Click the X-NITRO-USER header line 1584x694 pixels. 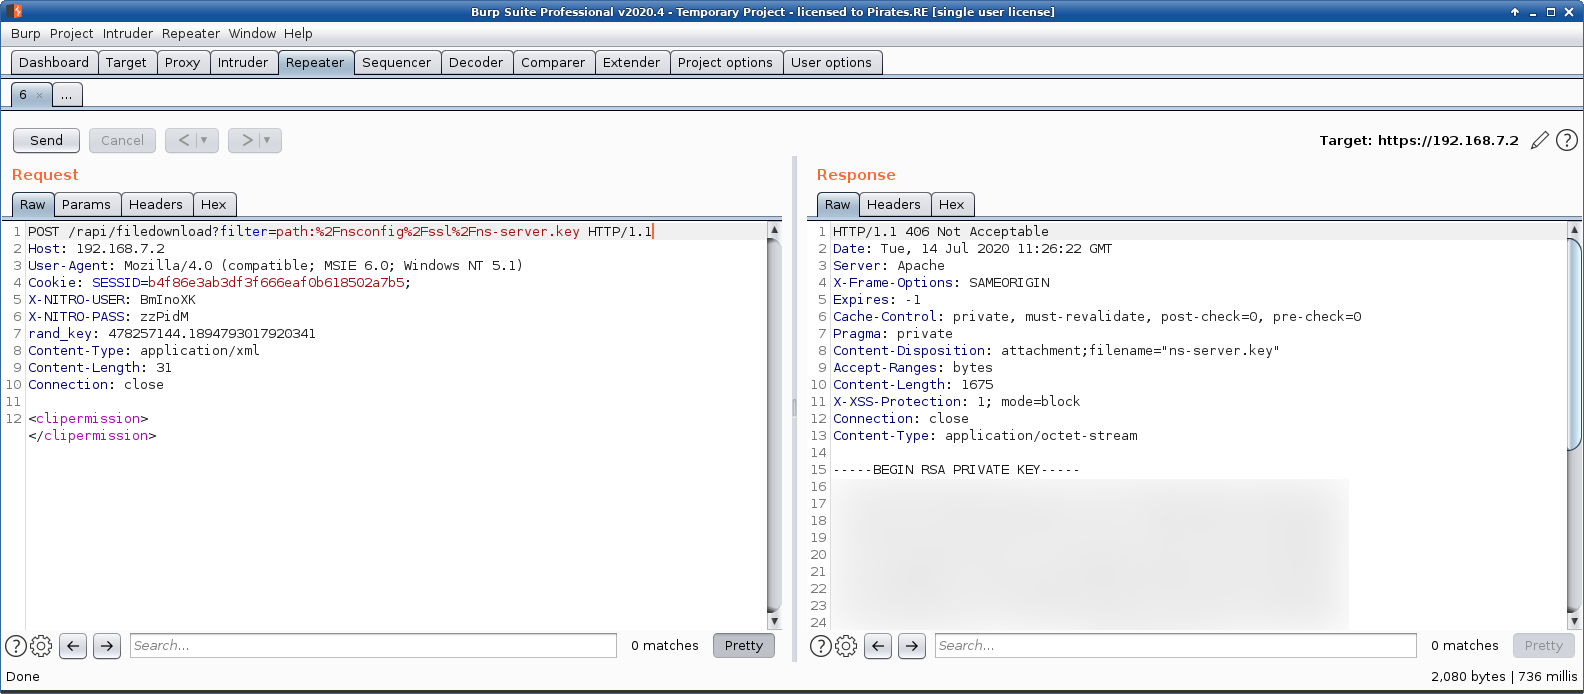[x=112, y=300]
